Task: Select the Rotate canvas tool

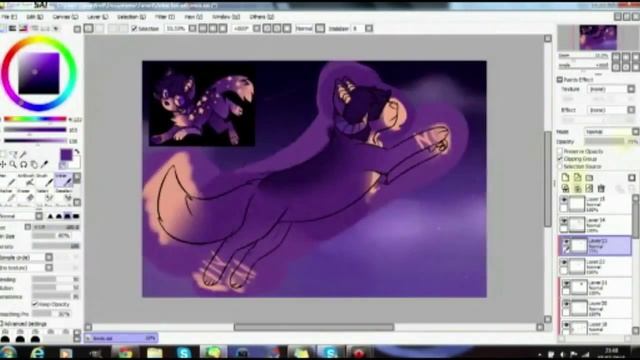Action: point(24,164)
